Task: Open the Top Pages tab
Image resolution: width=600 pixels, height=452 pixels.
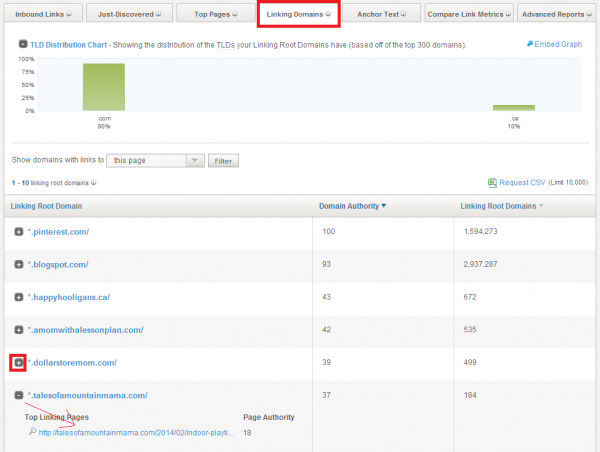Action: (216, 14)
